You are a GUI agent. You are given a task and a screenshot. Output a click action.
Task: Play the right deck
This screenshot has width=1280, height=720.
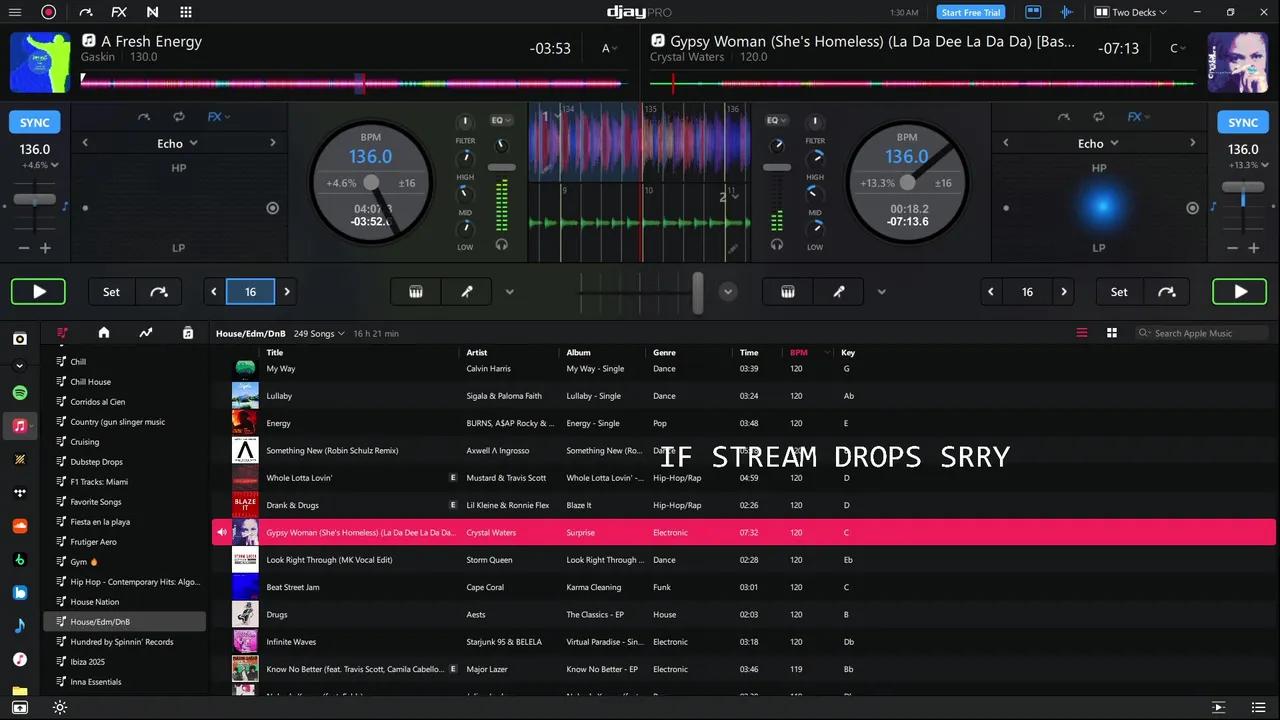tap(1240, 292)
